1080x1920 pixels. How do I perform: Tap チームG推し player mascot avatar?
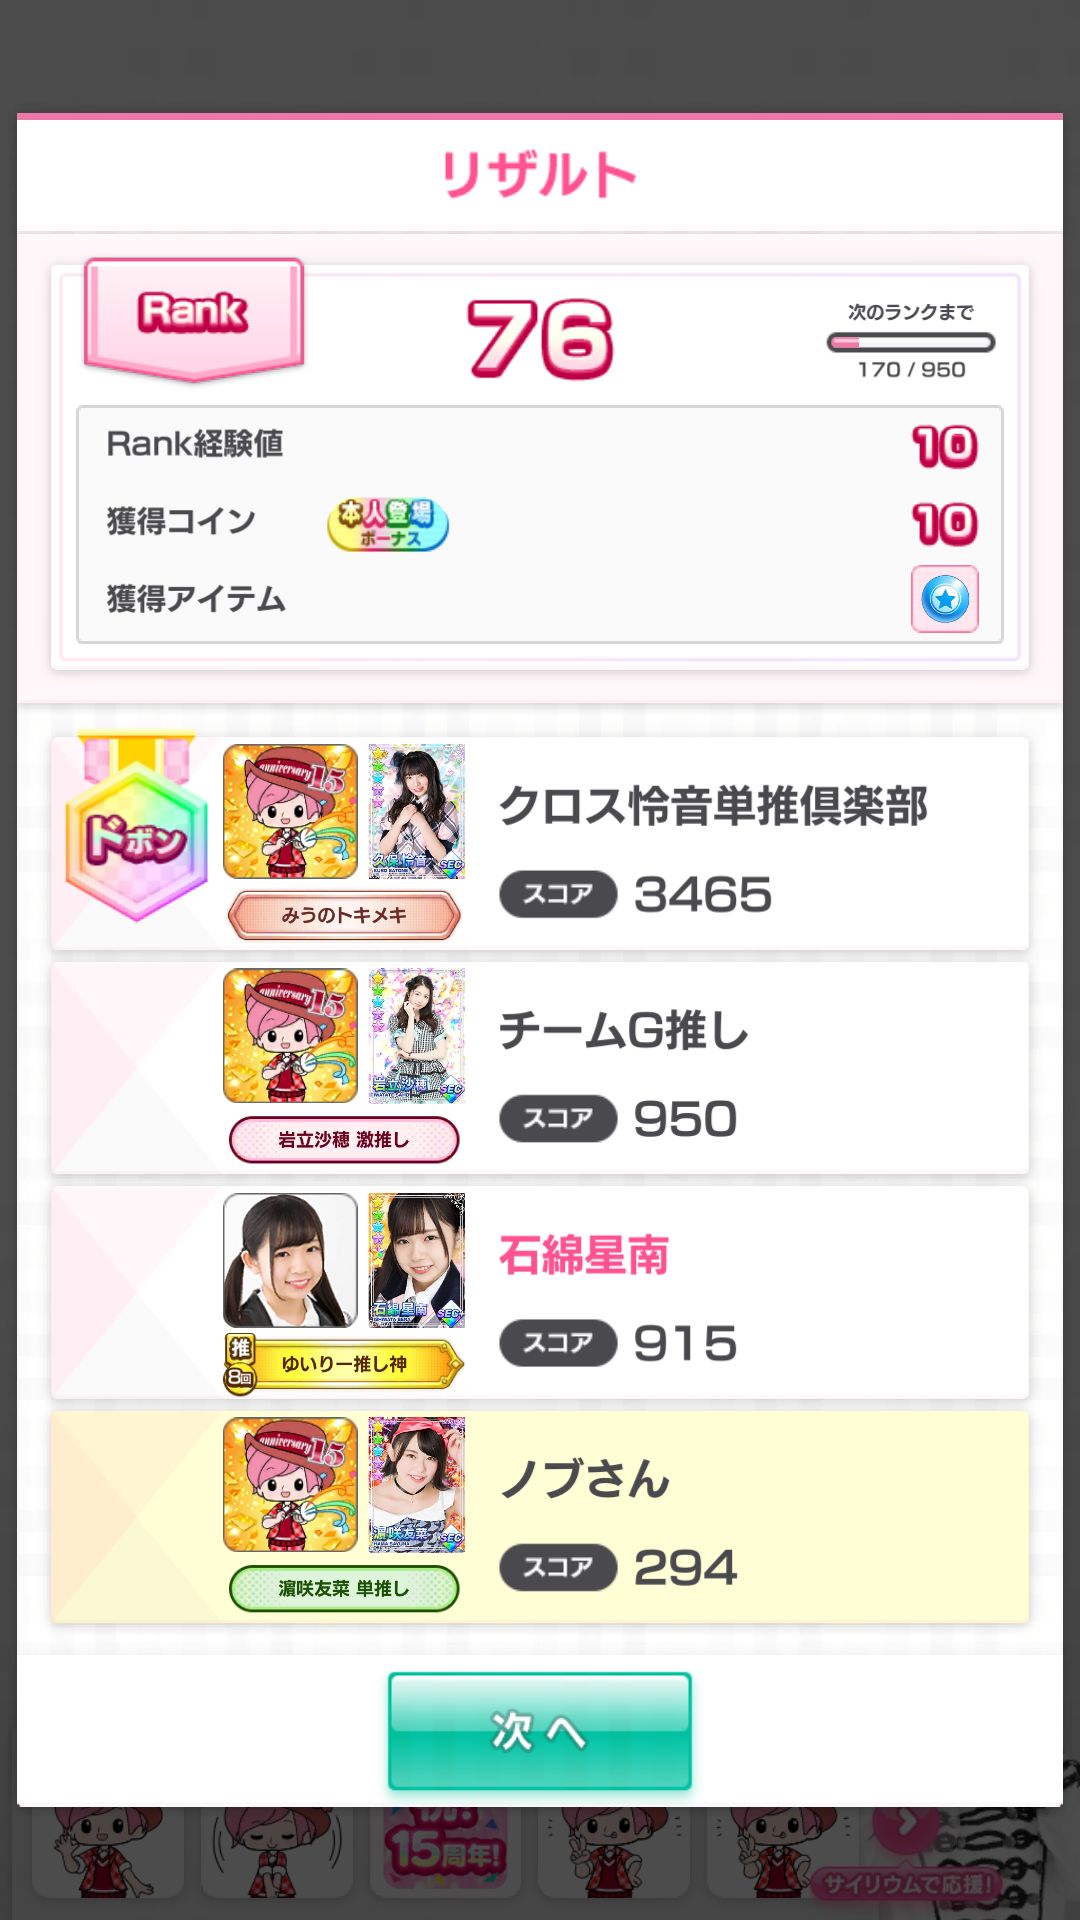click(x=290, y=1036)
